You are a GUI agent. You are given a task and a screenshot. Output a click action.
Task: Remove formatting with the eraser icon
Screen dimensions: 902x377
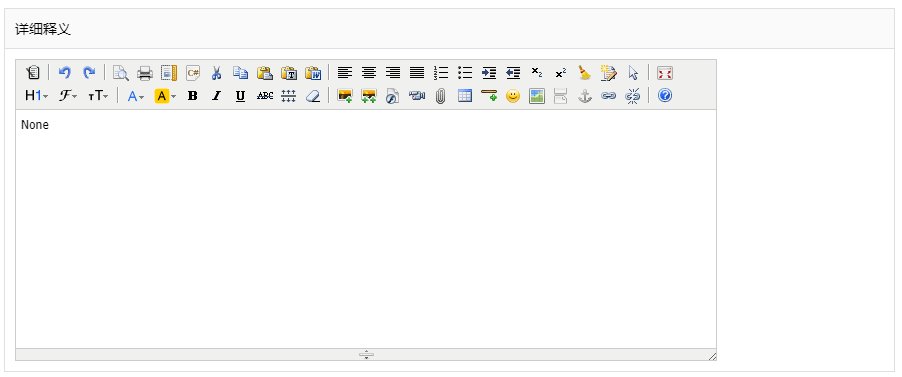click(x=313, y=96)
